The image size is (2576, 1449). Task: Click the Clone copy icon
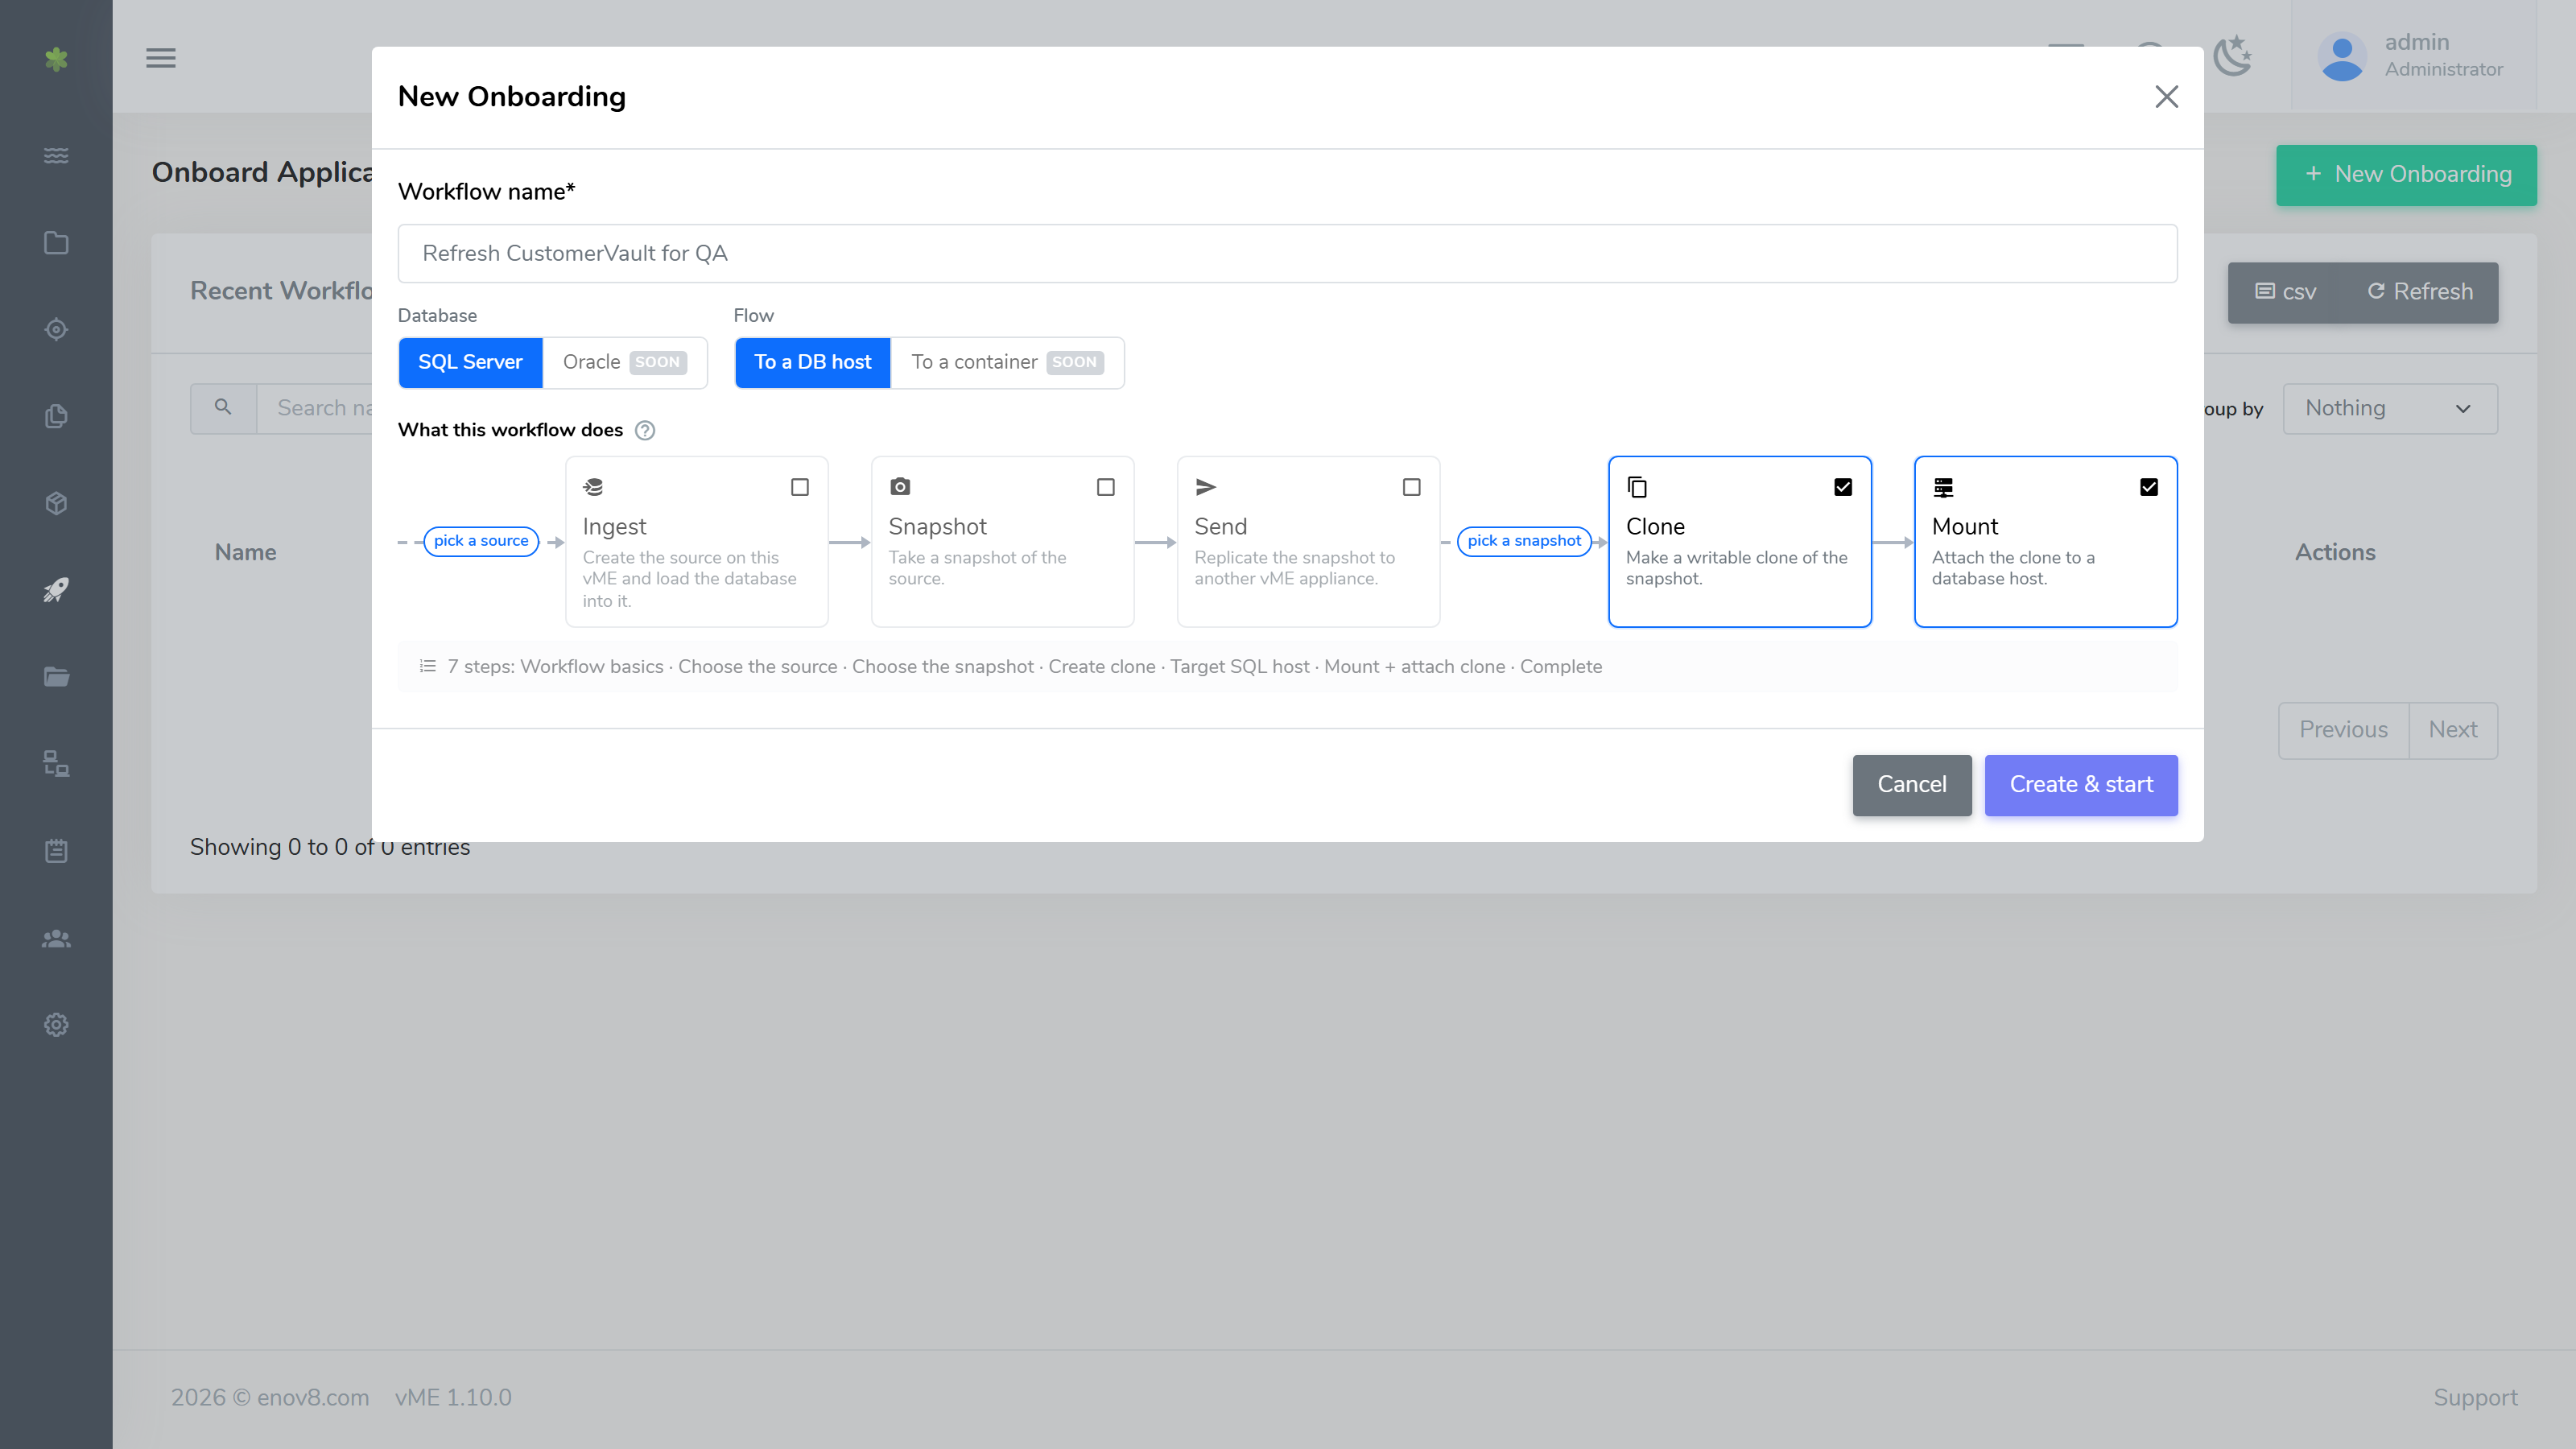point(1637,487)
